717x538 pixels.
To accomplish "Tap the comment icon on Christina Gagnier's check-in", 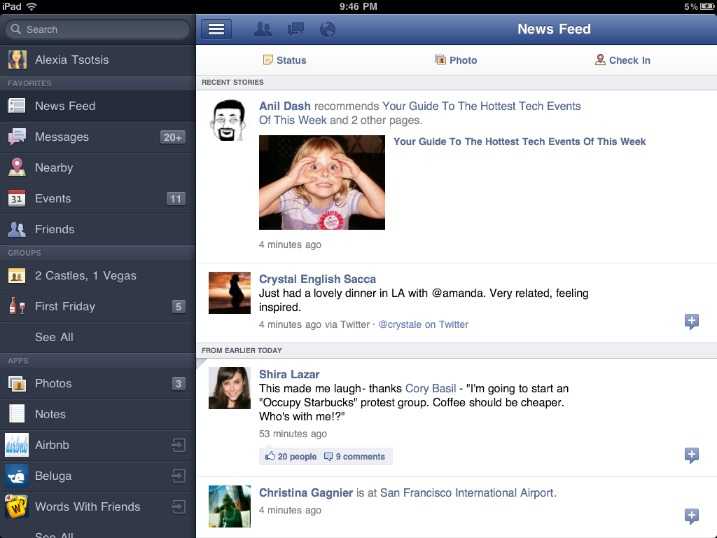I will tap(691, 516).
